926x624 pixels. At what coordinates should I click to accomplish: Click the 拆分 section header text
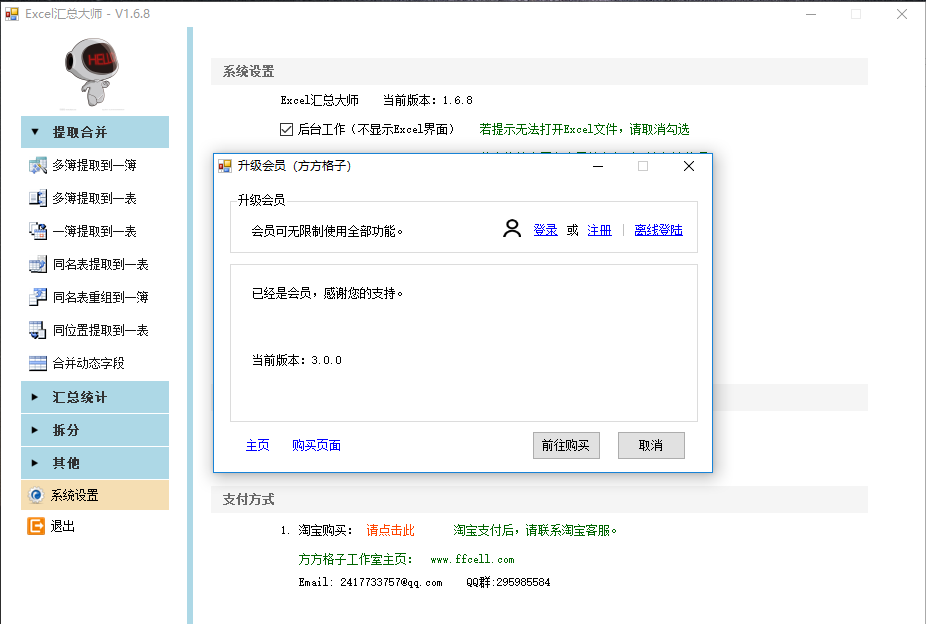[66, 430]
